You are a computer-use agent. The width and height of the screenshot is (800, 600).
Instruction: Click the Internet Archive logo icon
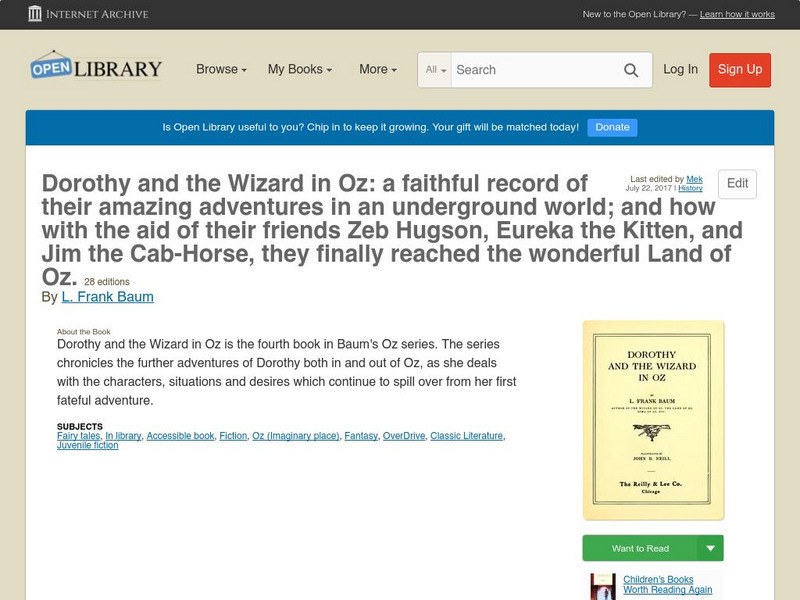point(35,14)
